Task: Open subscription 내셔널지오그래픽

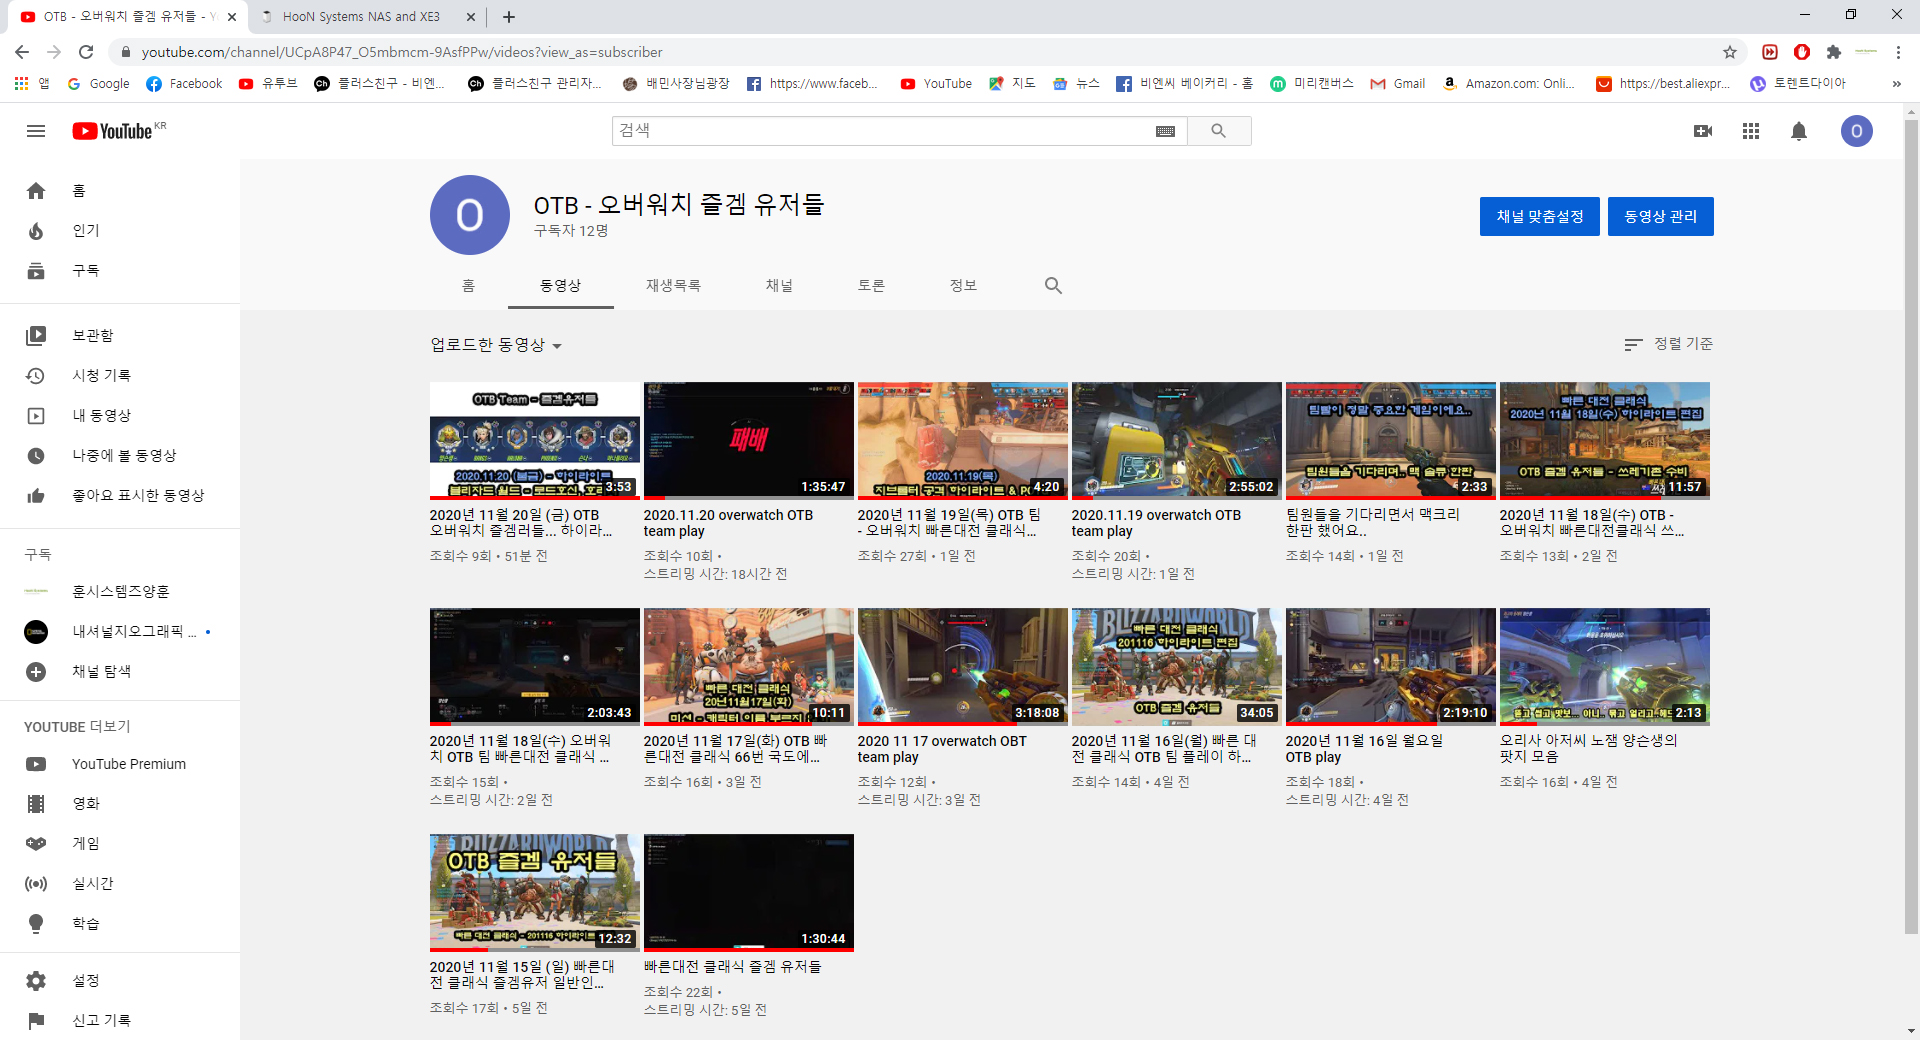Action: 120,632
